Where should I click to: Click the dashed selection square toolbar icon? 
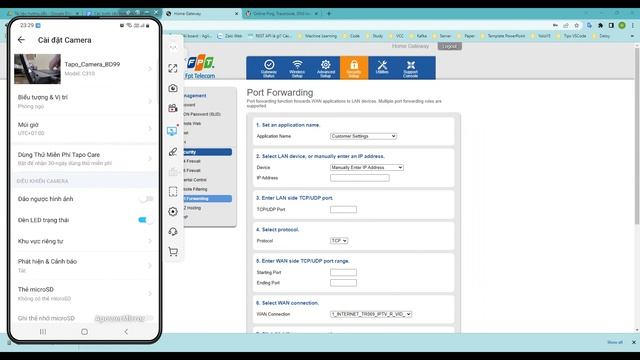point(173,191)
